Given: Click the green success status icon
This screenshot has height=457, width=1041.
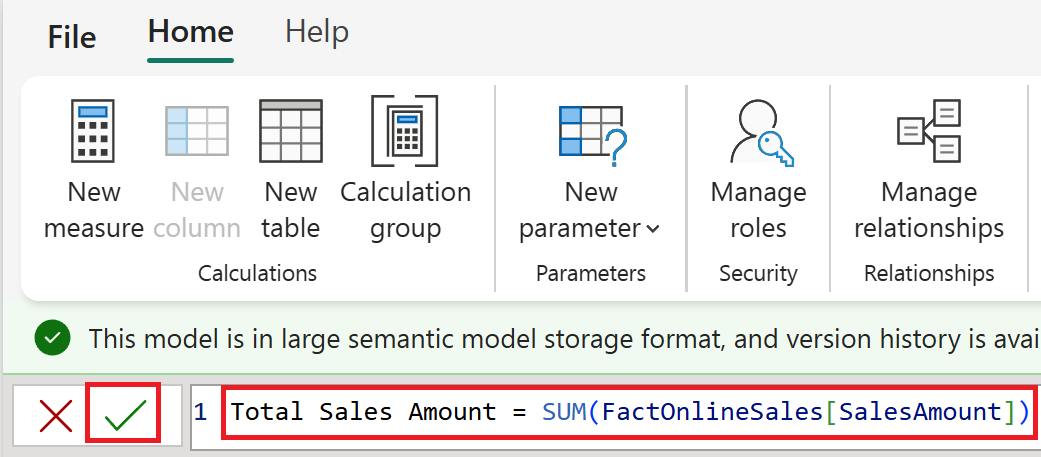Looking at the screenshot, I should 52,339.
